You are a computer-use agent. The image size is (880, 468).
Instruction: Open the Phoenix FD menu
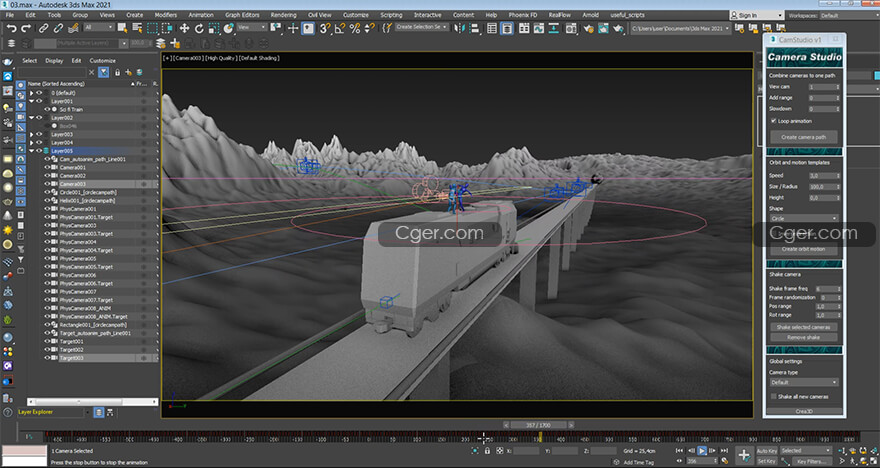523,15
